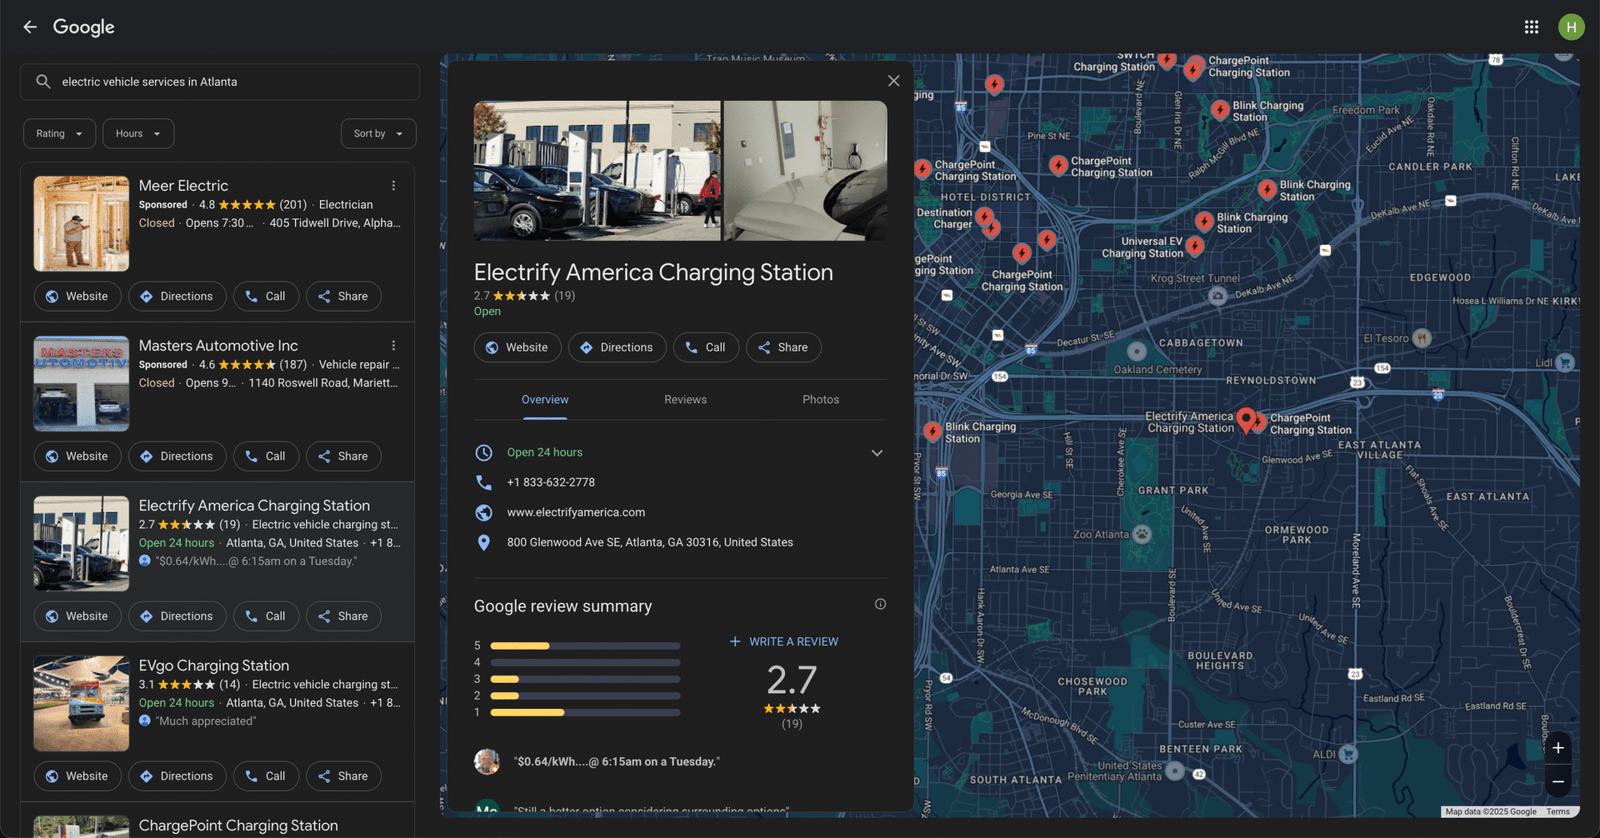This screenshot has width=1600, height=838.
Task: Select EVgo Charging Station result title
Action: [214, 666]
